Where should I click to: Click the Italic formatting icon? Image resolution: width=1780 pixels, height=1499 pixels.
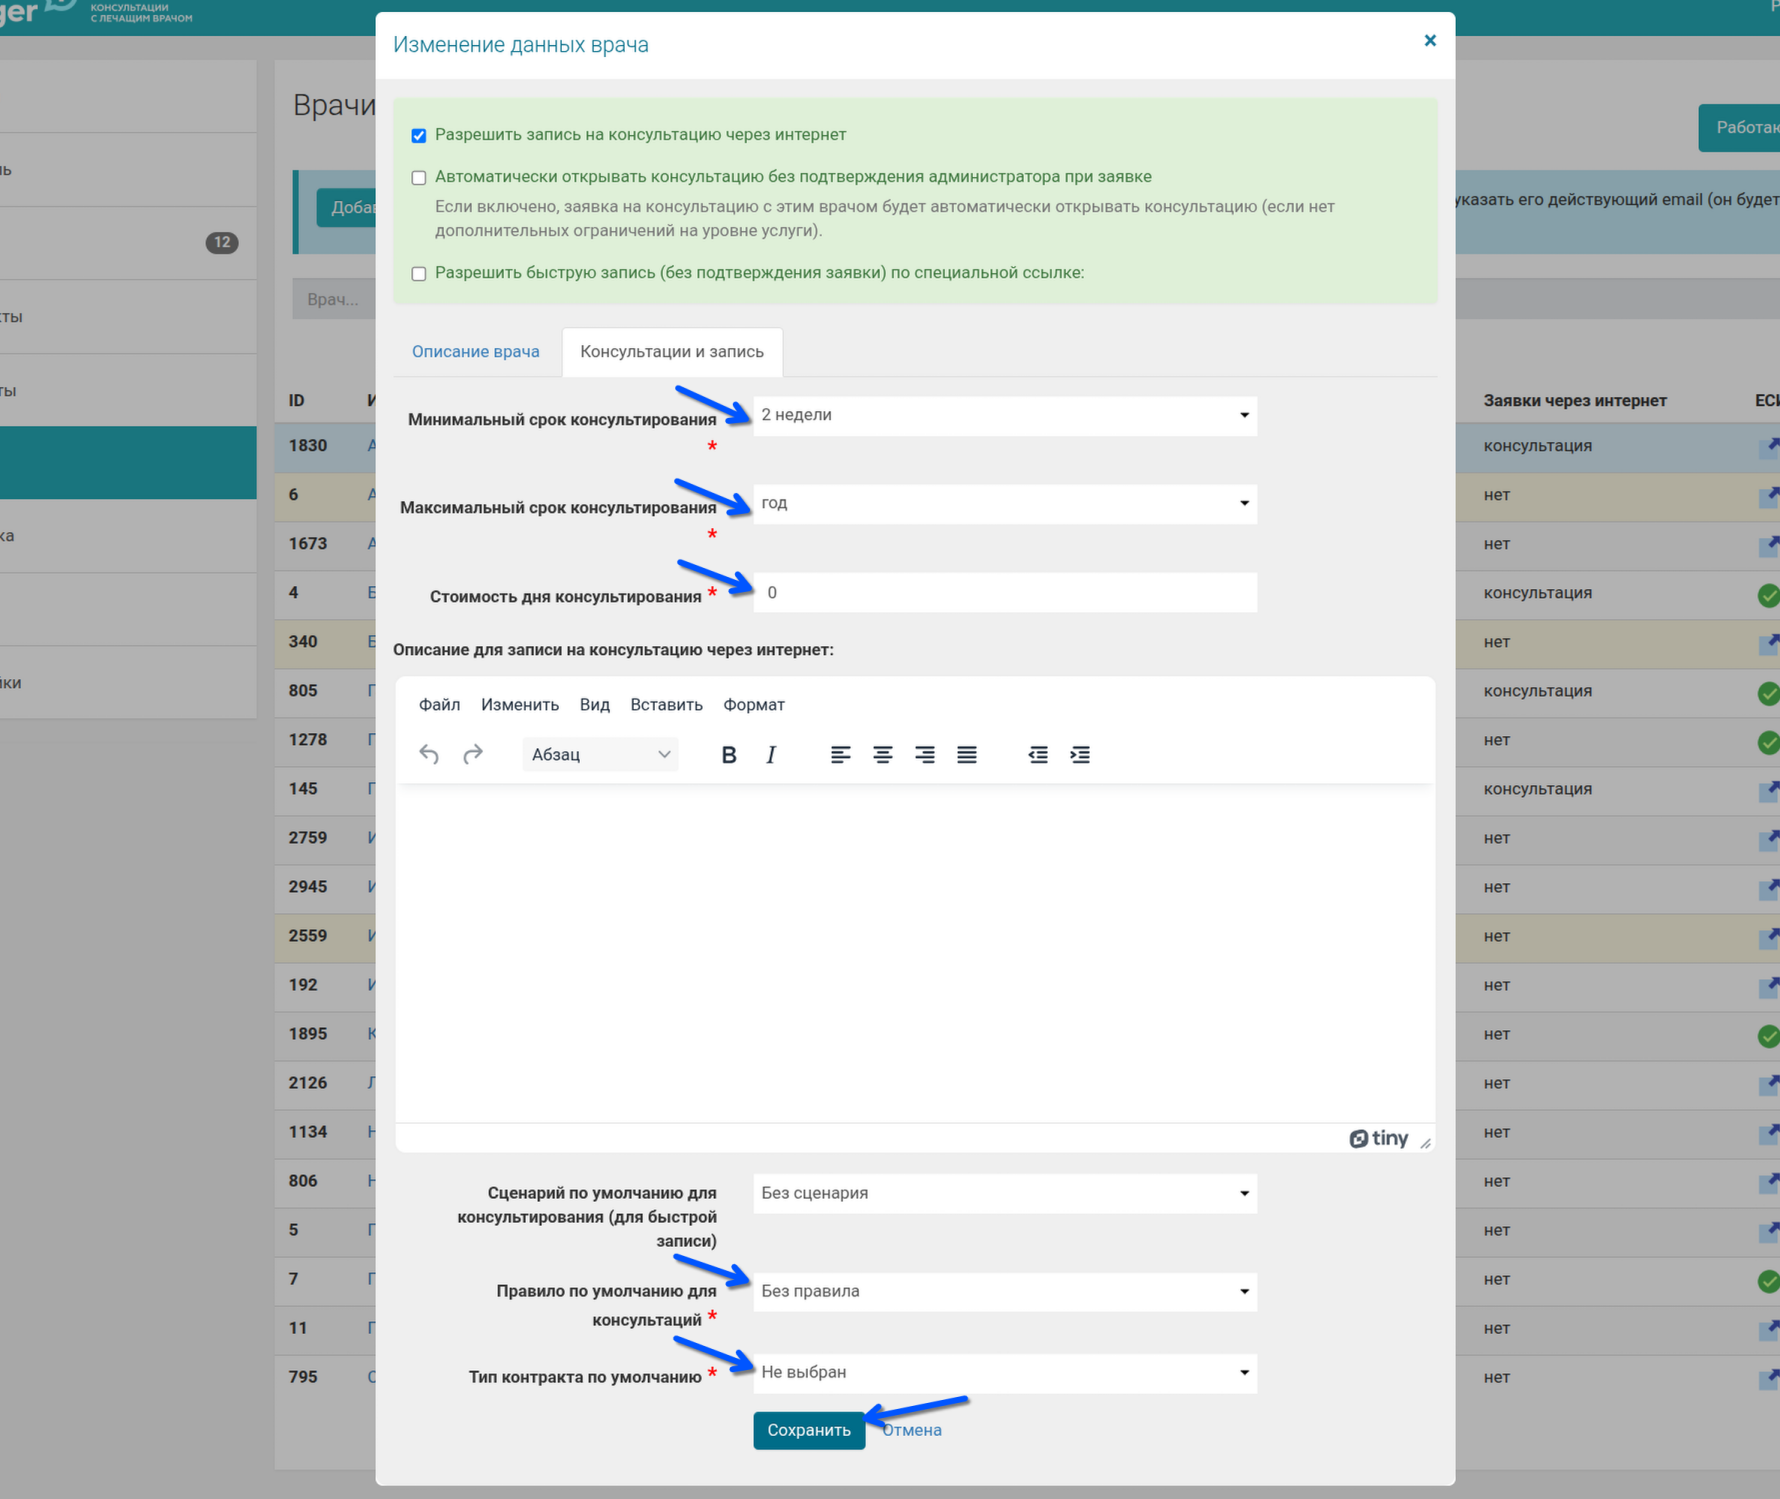click(x=770, y=755)
